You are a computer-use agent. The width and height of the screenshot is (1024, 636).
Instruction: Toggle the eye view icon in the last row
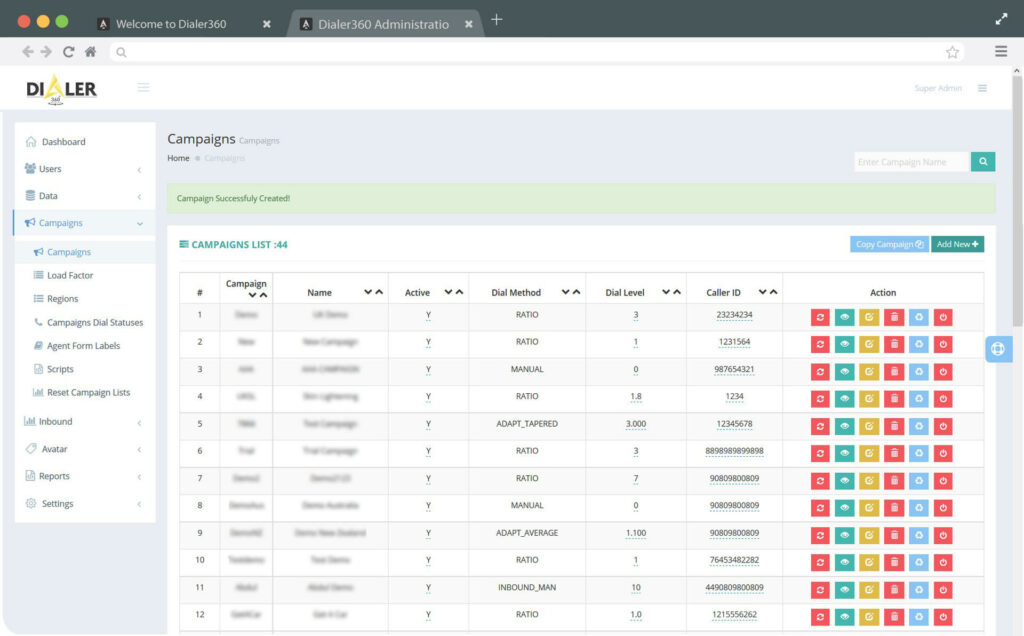[x=845, y=616]
